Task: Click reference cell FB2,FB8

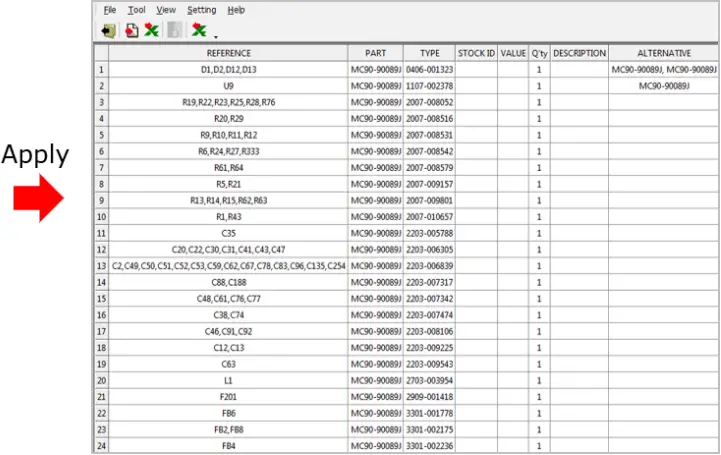Action: click(229, 430)
